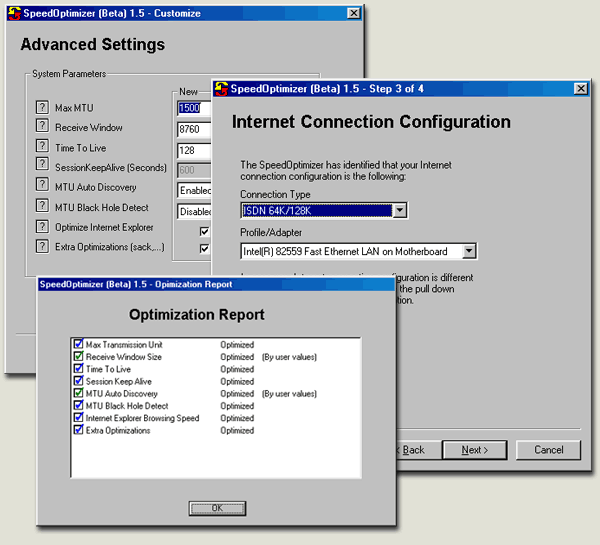Click SpeedOptimizer logo in Step 3 title bar
The width and height of the screenshot is (600, 545).
point(221,89)
